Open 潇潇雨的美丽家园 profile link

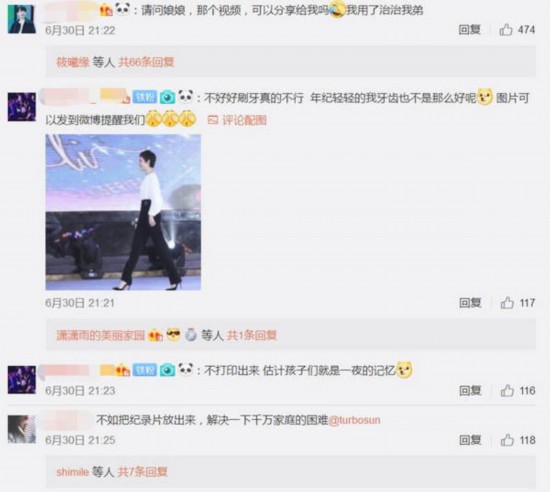(101, 335)
